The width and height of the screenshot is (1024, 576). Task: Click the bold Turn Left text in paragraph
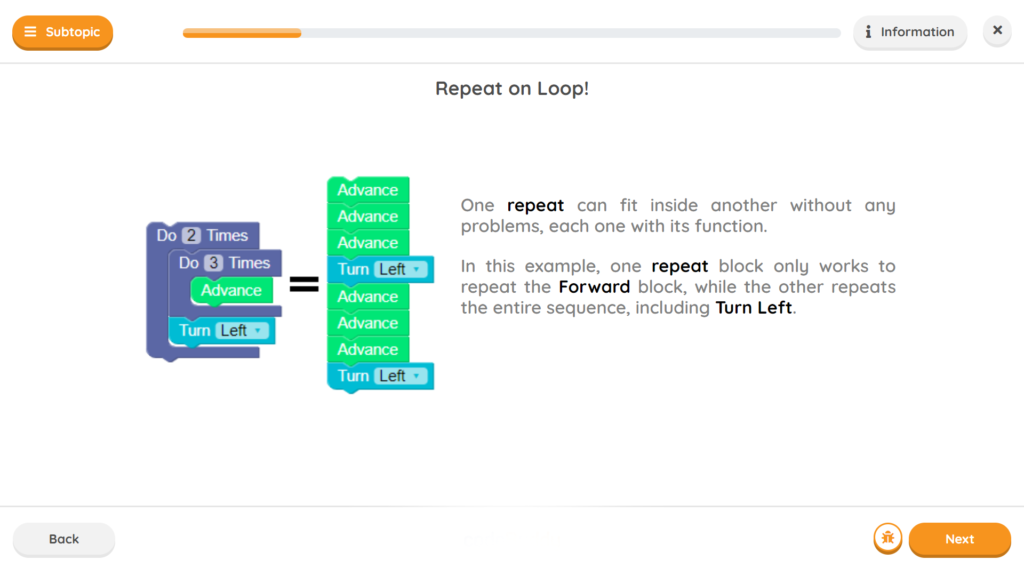(753, 308)
